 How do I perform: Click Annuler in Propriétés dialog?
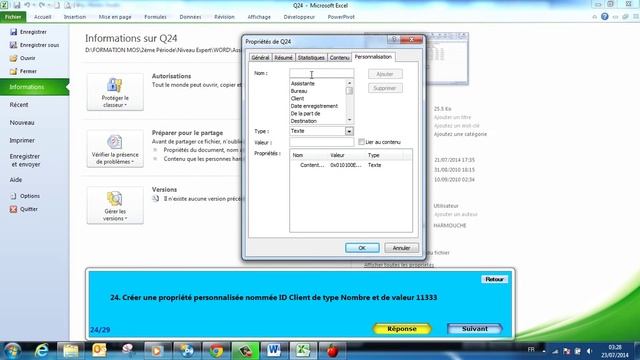pyautogui.click(x=401, y=248)
